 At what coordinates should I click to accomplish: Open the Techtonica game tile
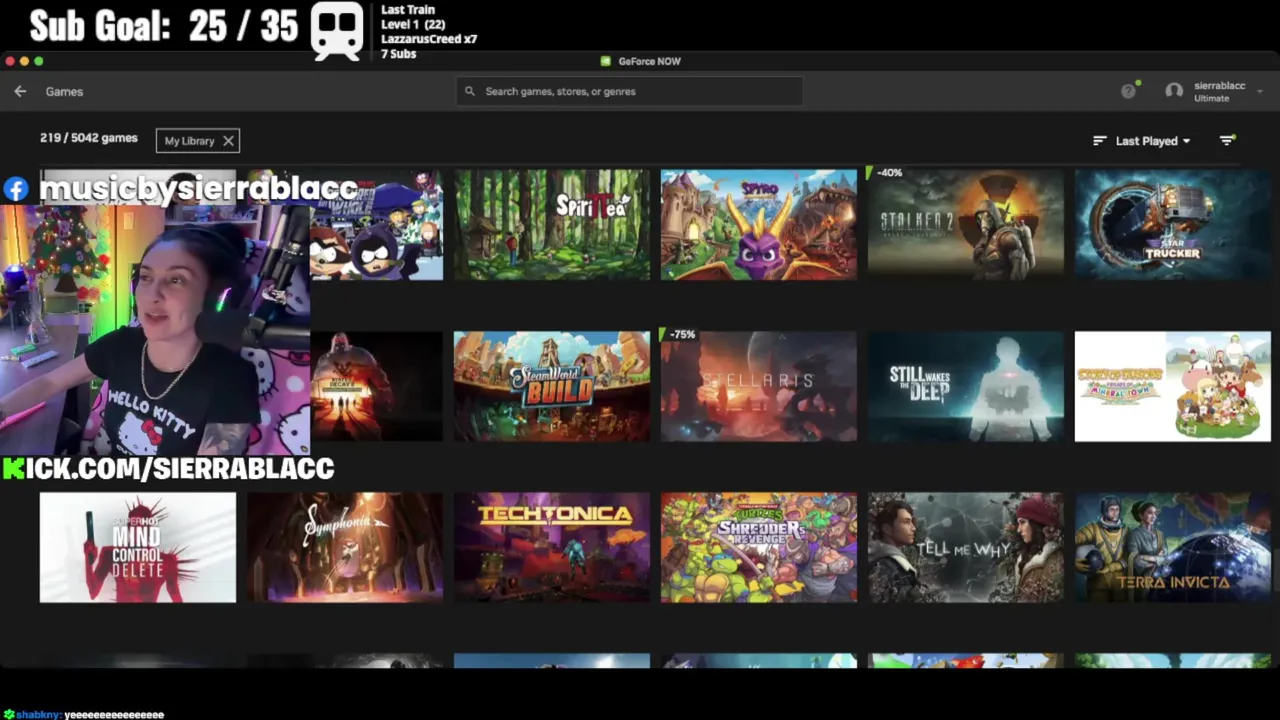coord(552,547)
